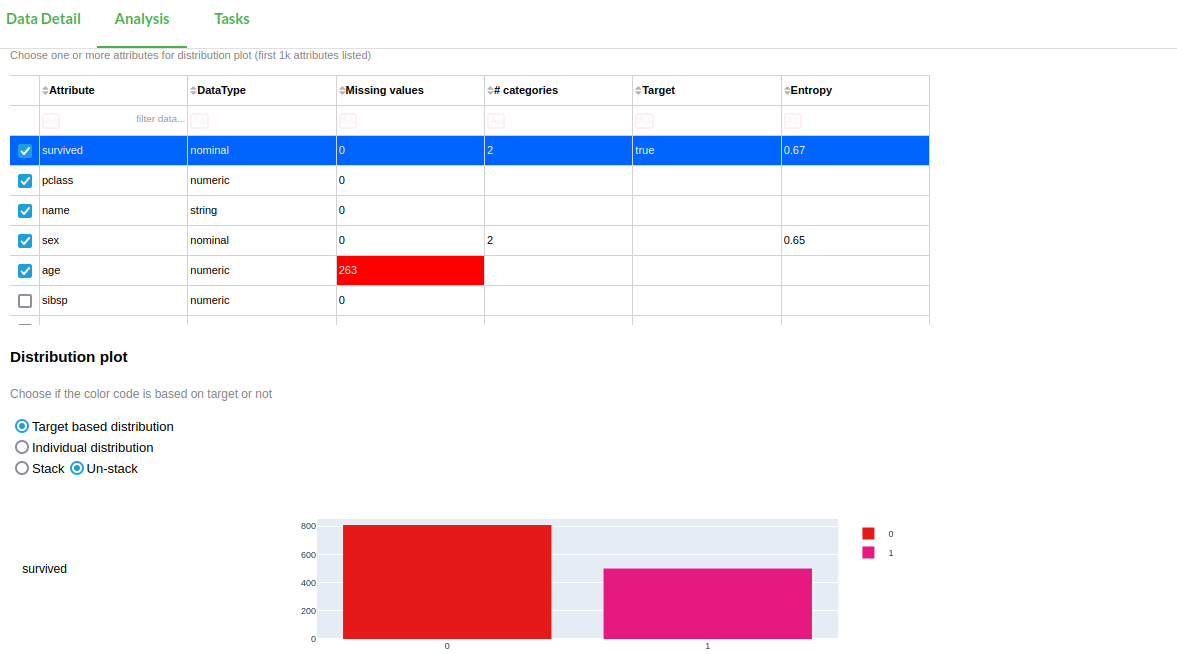Select Individual distribution option
The width and height of the screenshot is (1177, 654).
(22, 448)
